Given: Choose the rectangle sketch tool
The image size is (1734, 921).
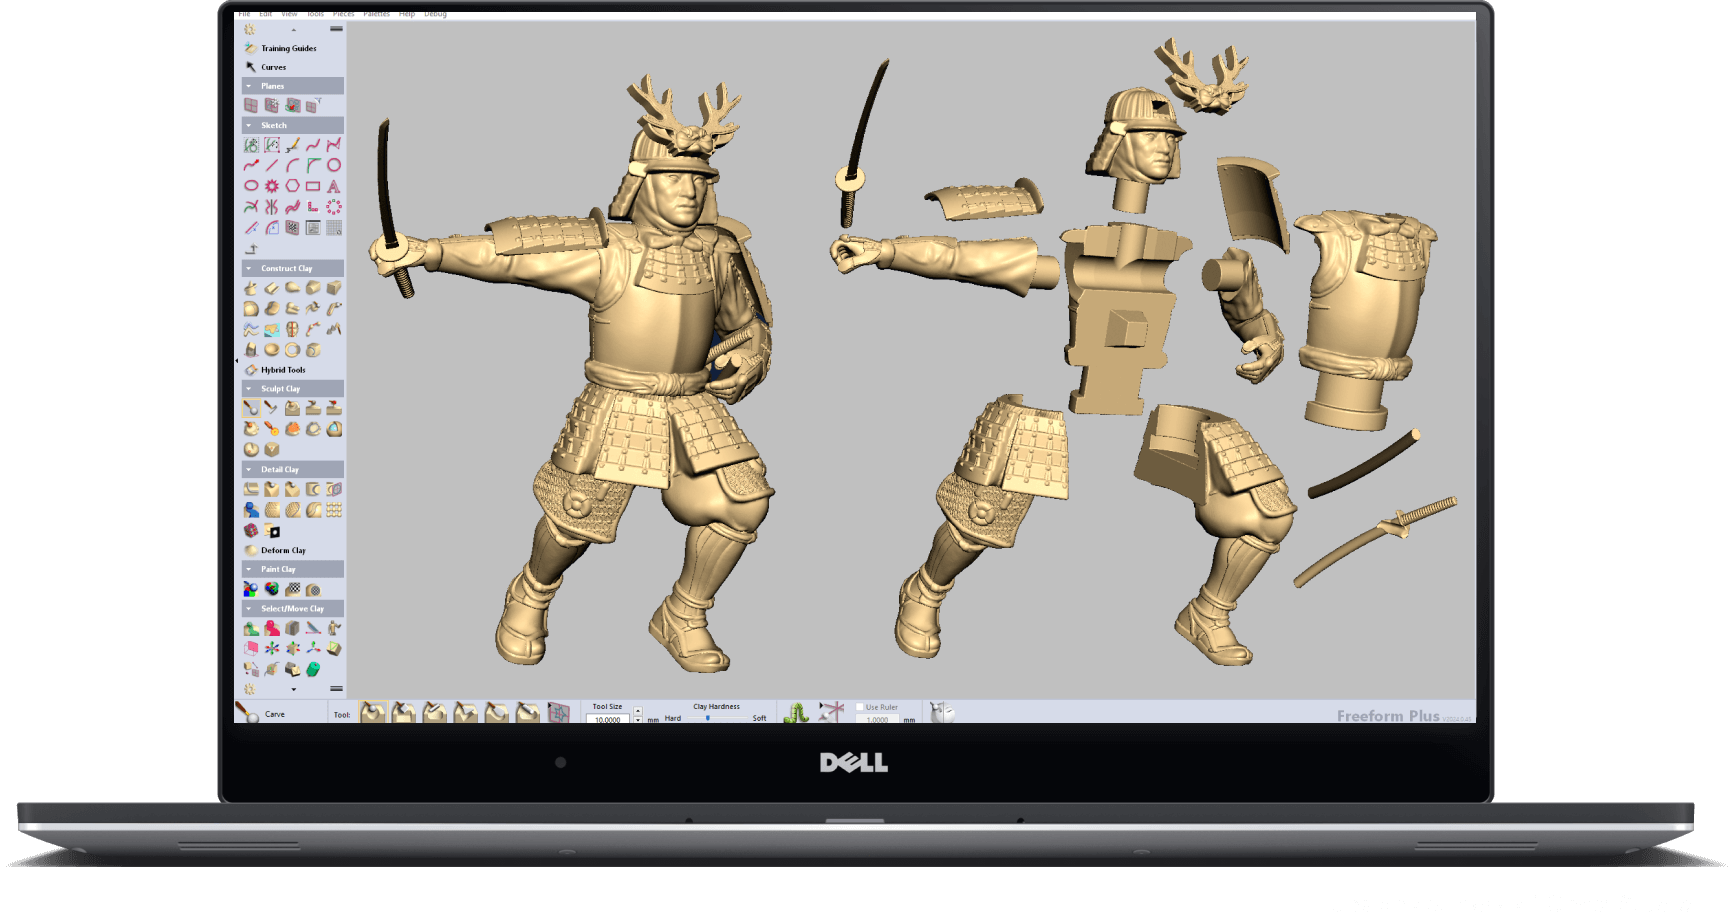Looking at the screenshot, I should [x=313, y=186].
